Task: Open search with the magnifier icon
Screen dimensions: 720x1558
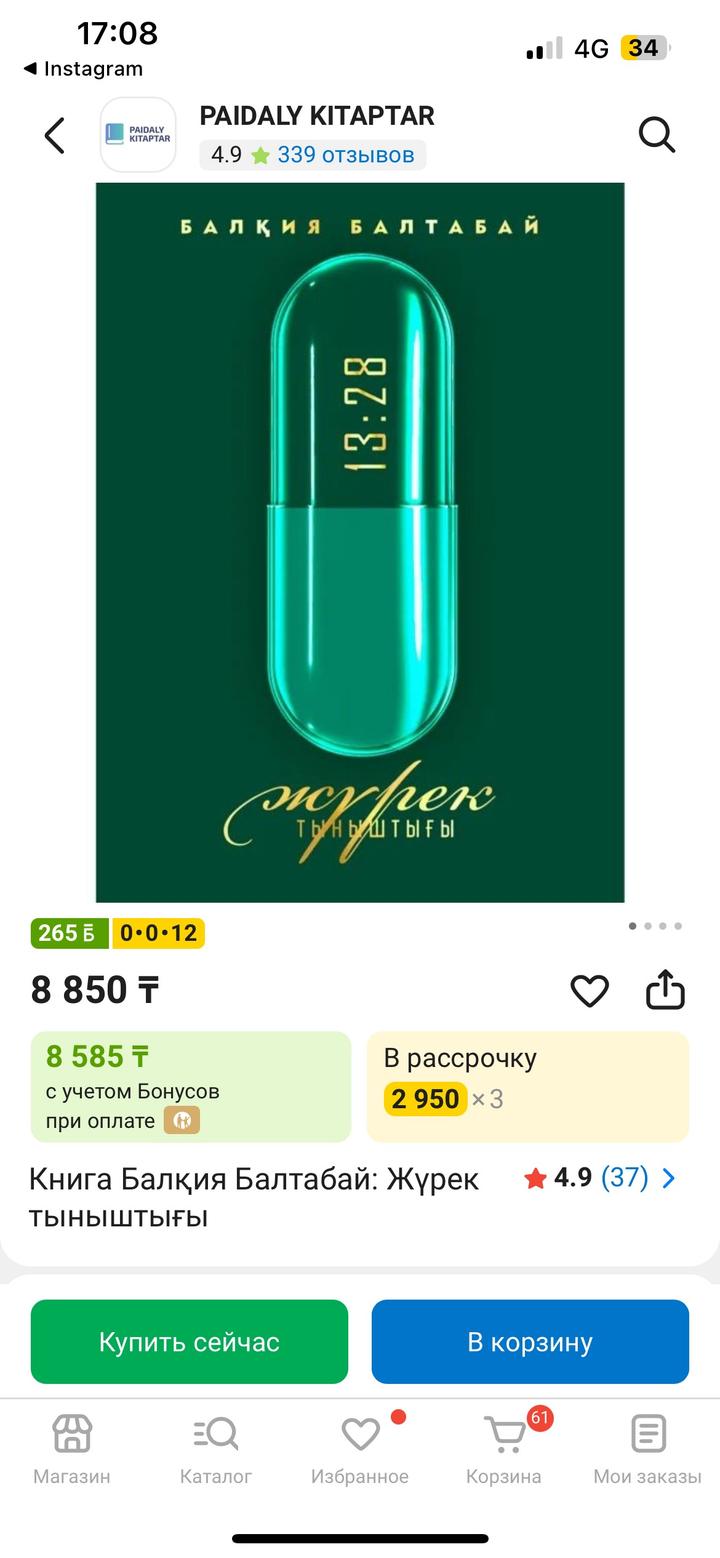Action: (657, 135)
